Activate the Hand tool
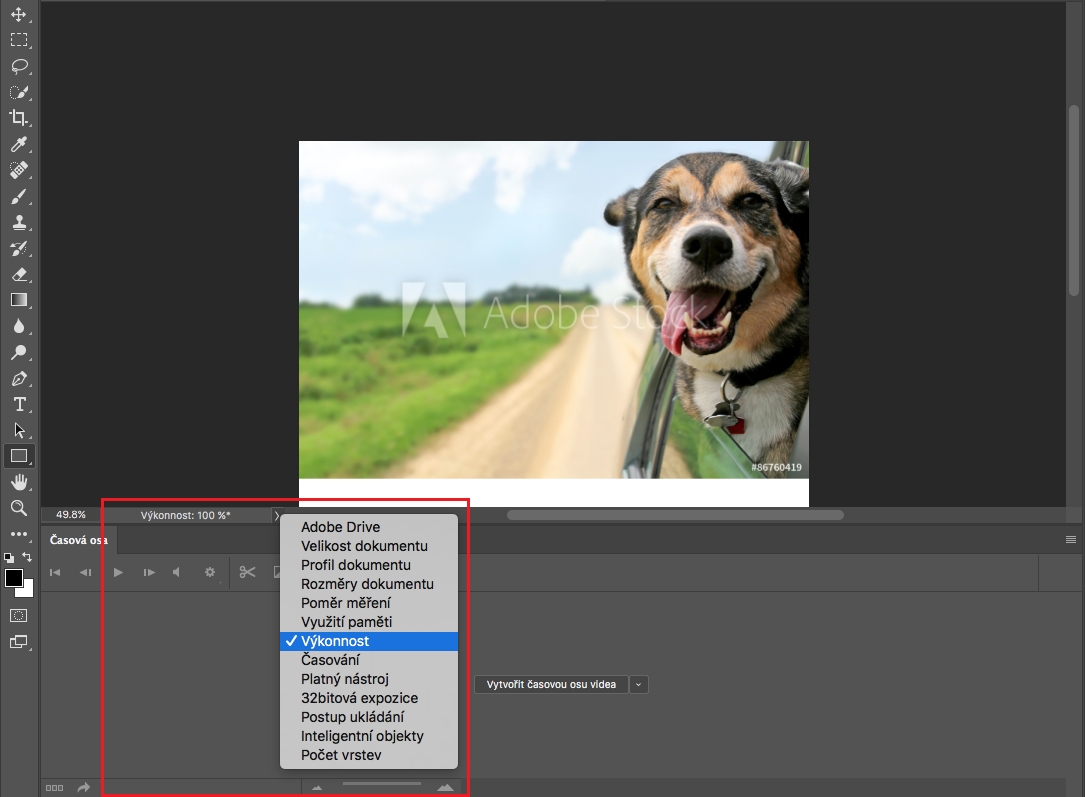Screen dimensions: 1085x797 19,482
